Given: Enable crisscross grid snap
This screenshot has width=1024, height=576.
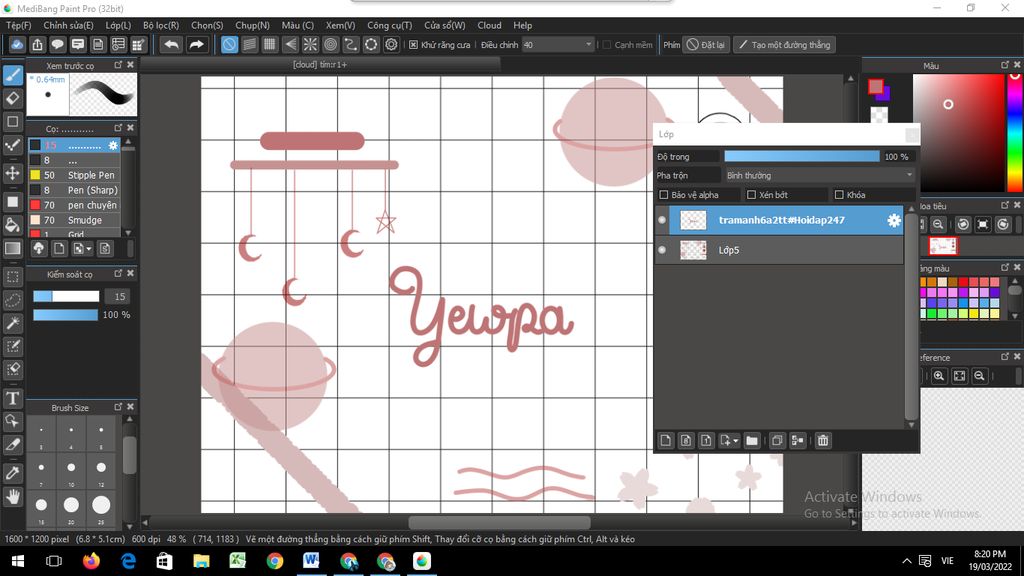Looking at the screenshot, I should tap(270, 44).
